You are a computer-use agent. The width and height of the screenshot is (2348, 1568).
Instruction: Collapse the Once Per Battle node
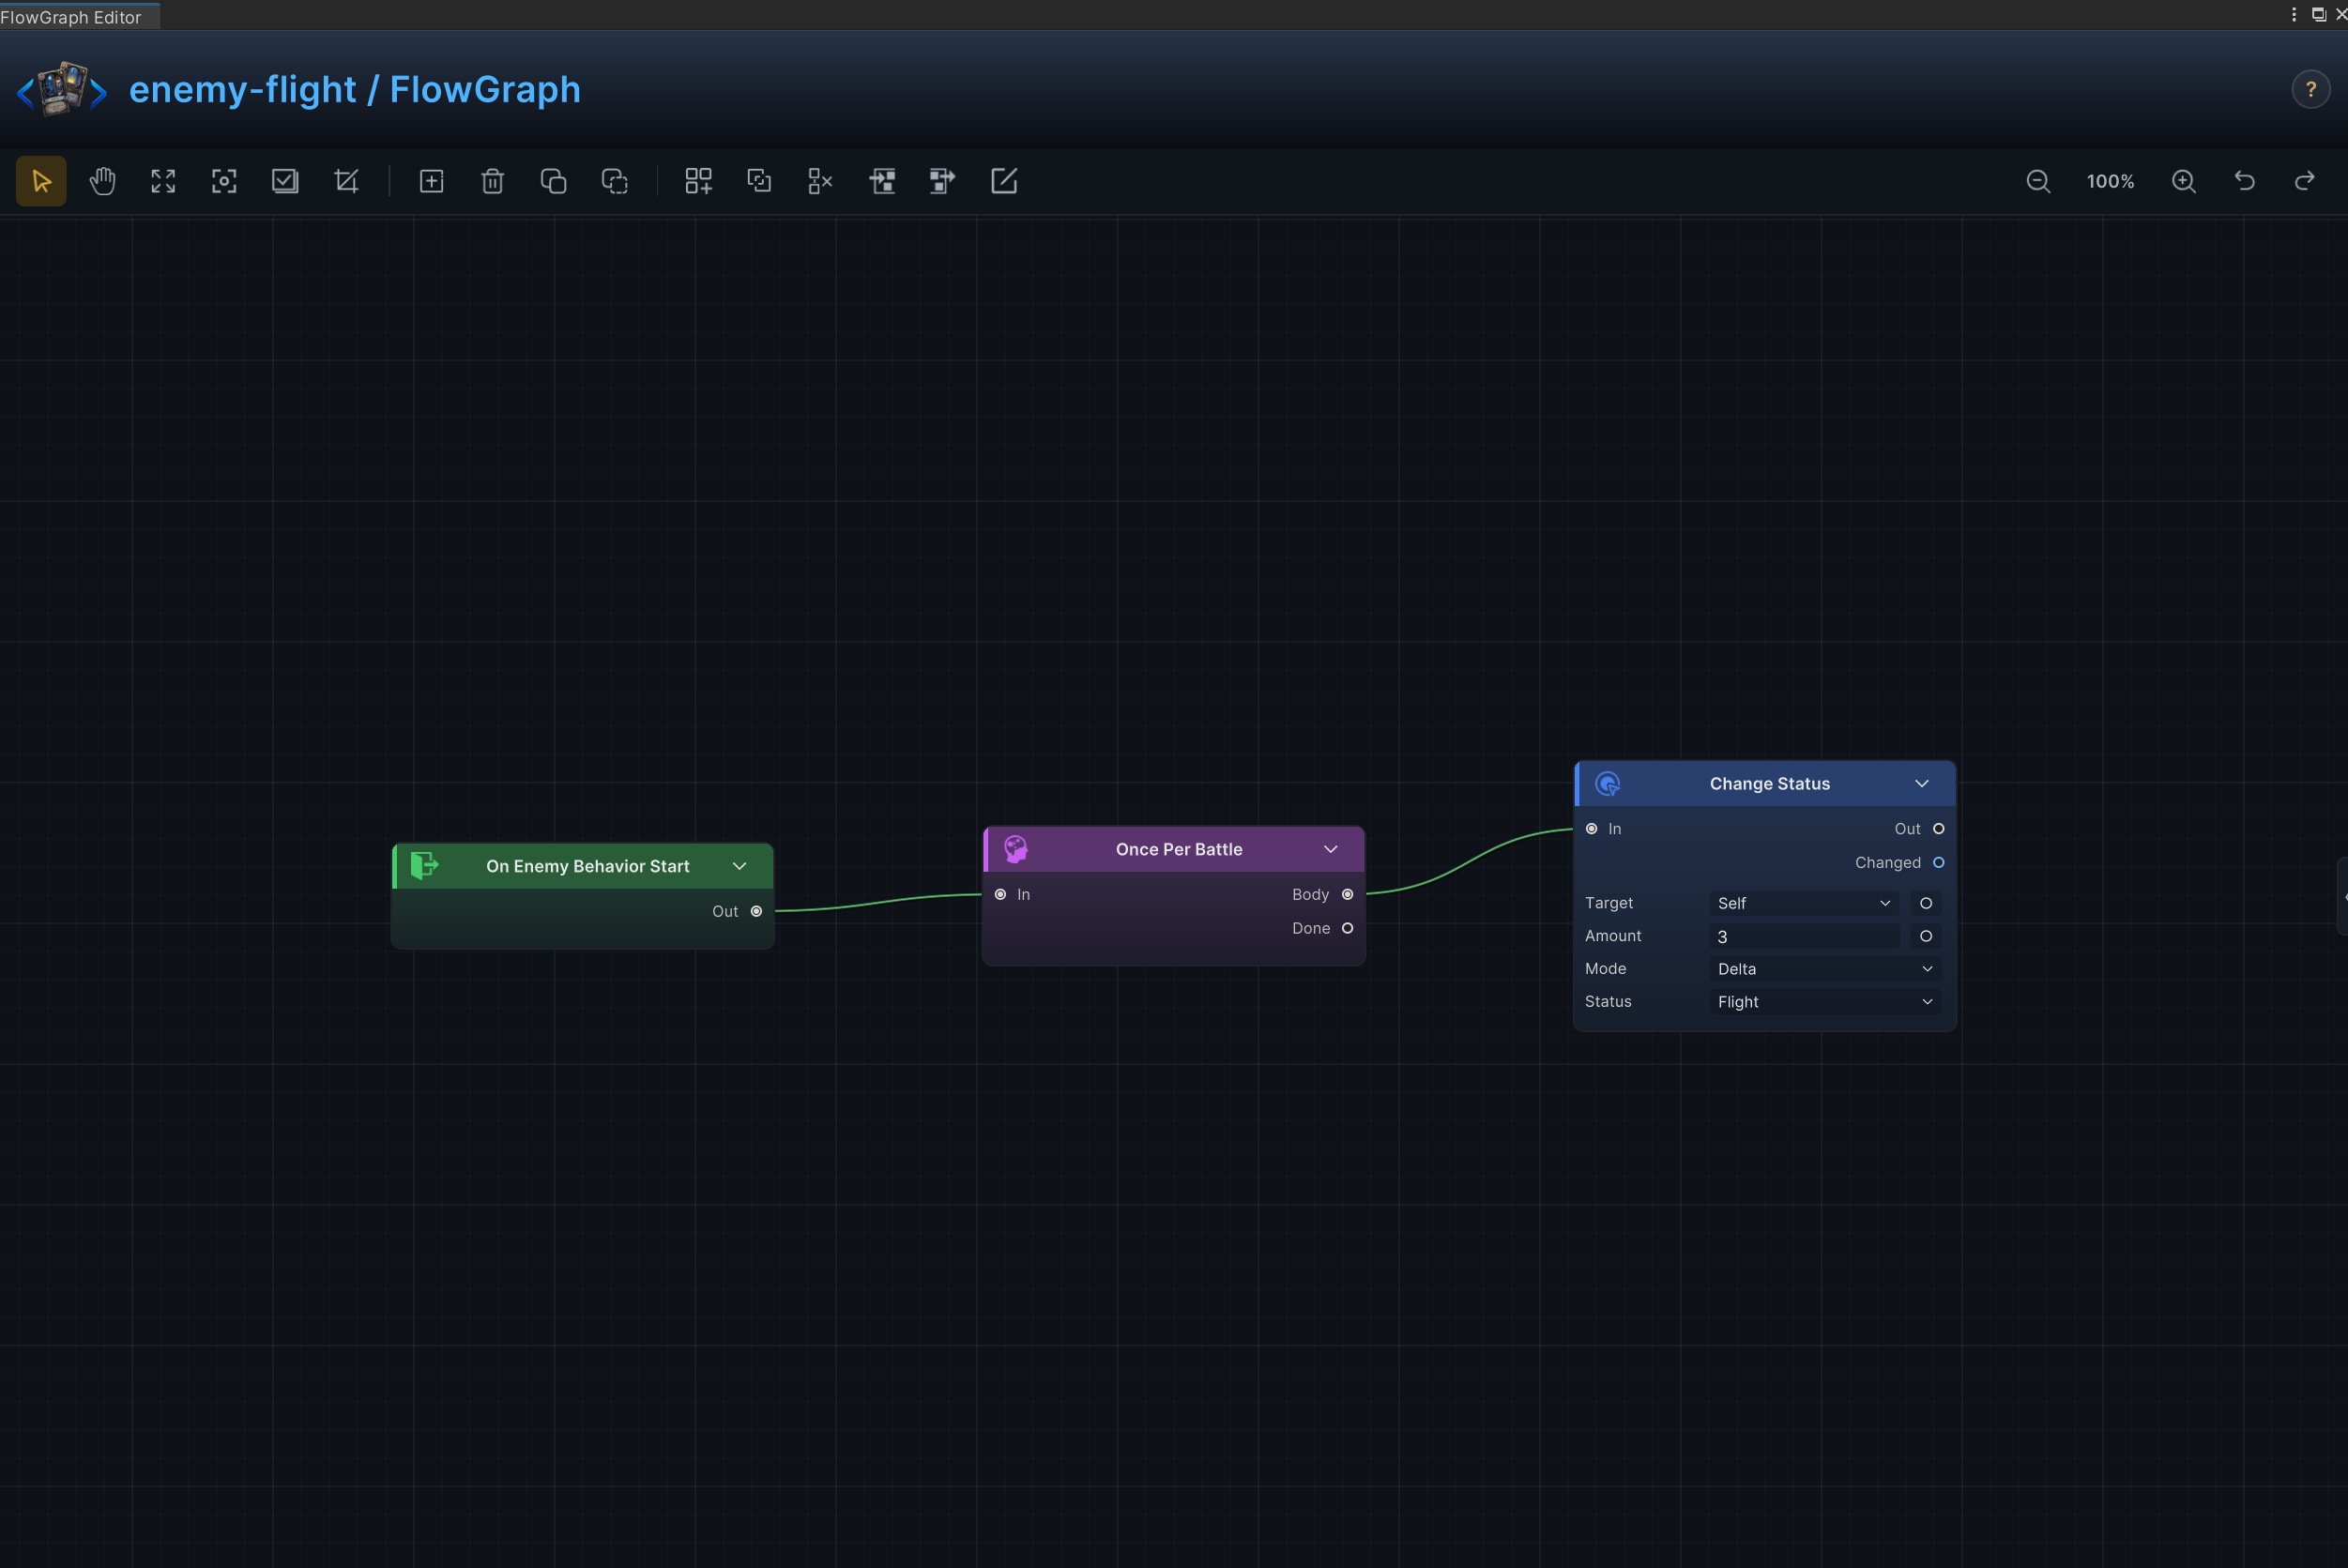click(x=1331, y=849)
